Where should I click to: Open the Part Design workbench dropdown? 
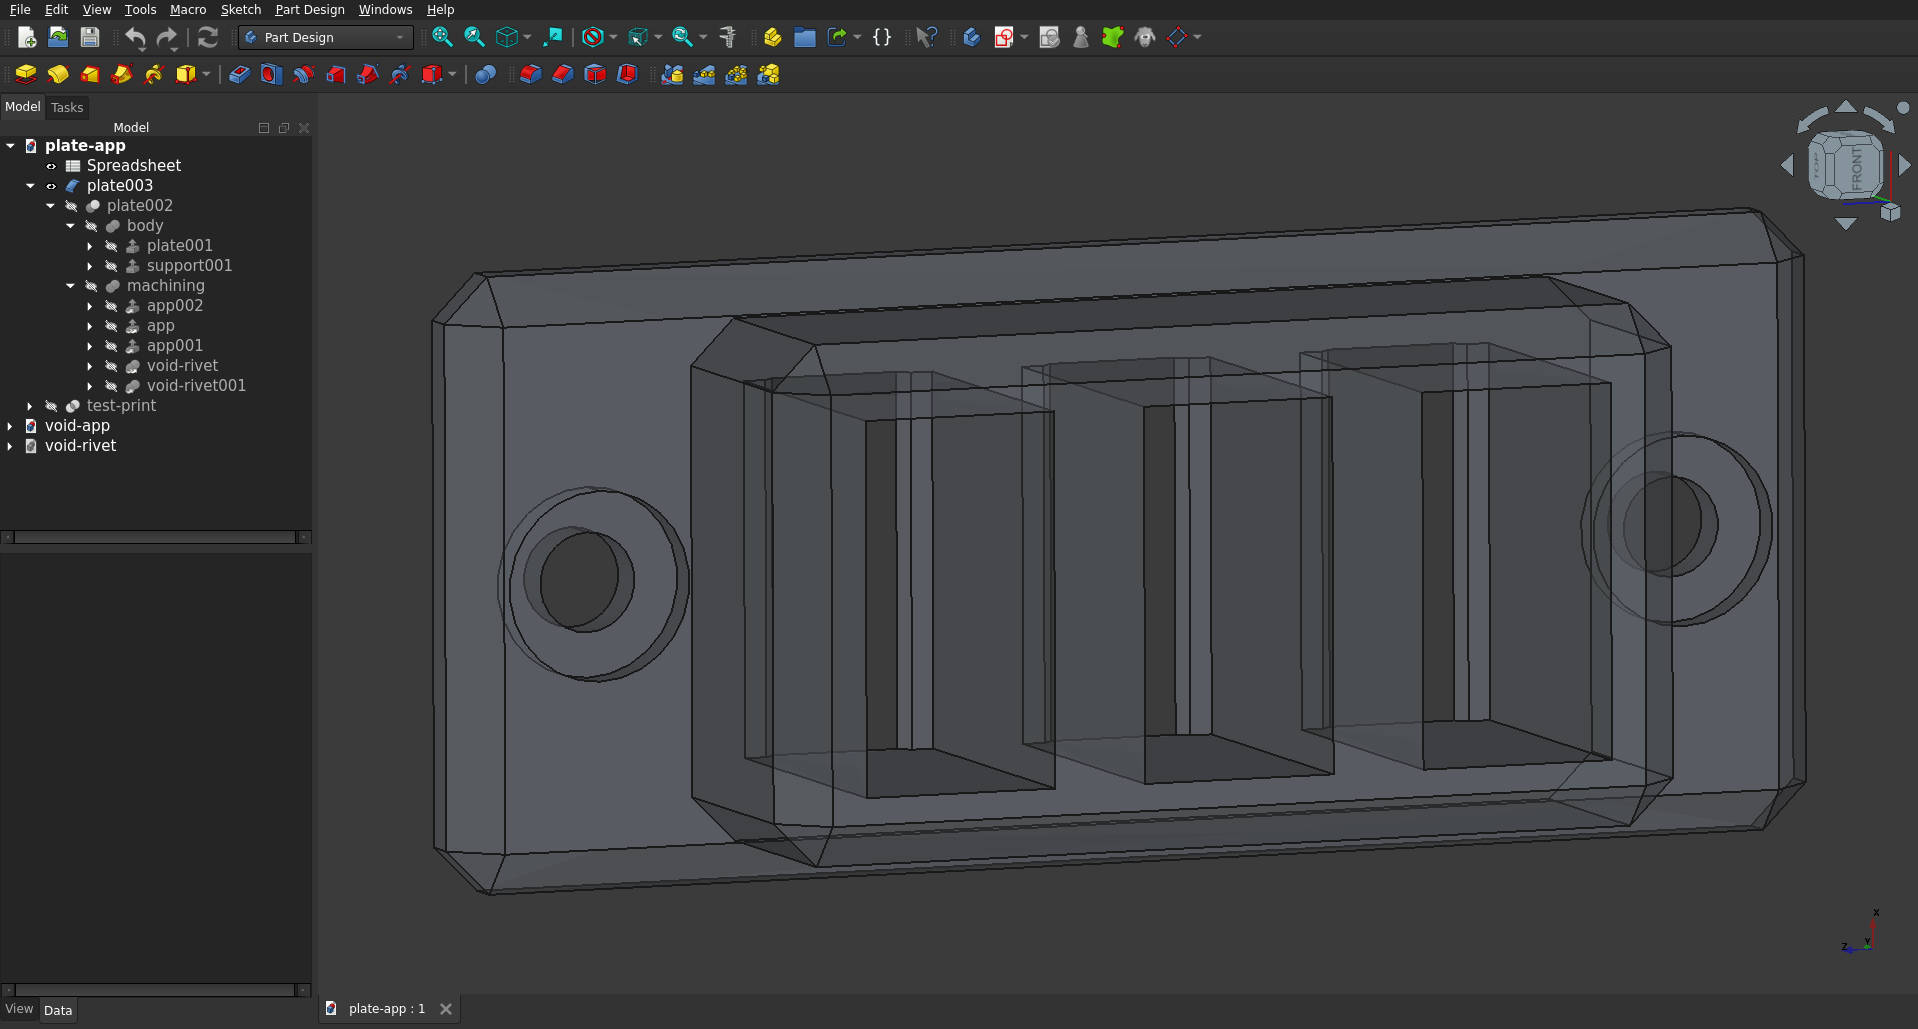325,38
